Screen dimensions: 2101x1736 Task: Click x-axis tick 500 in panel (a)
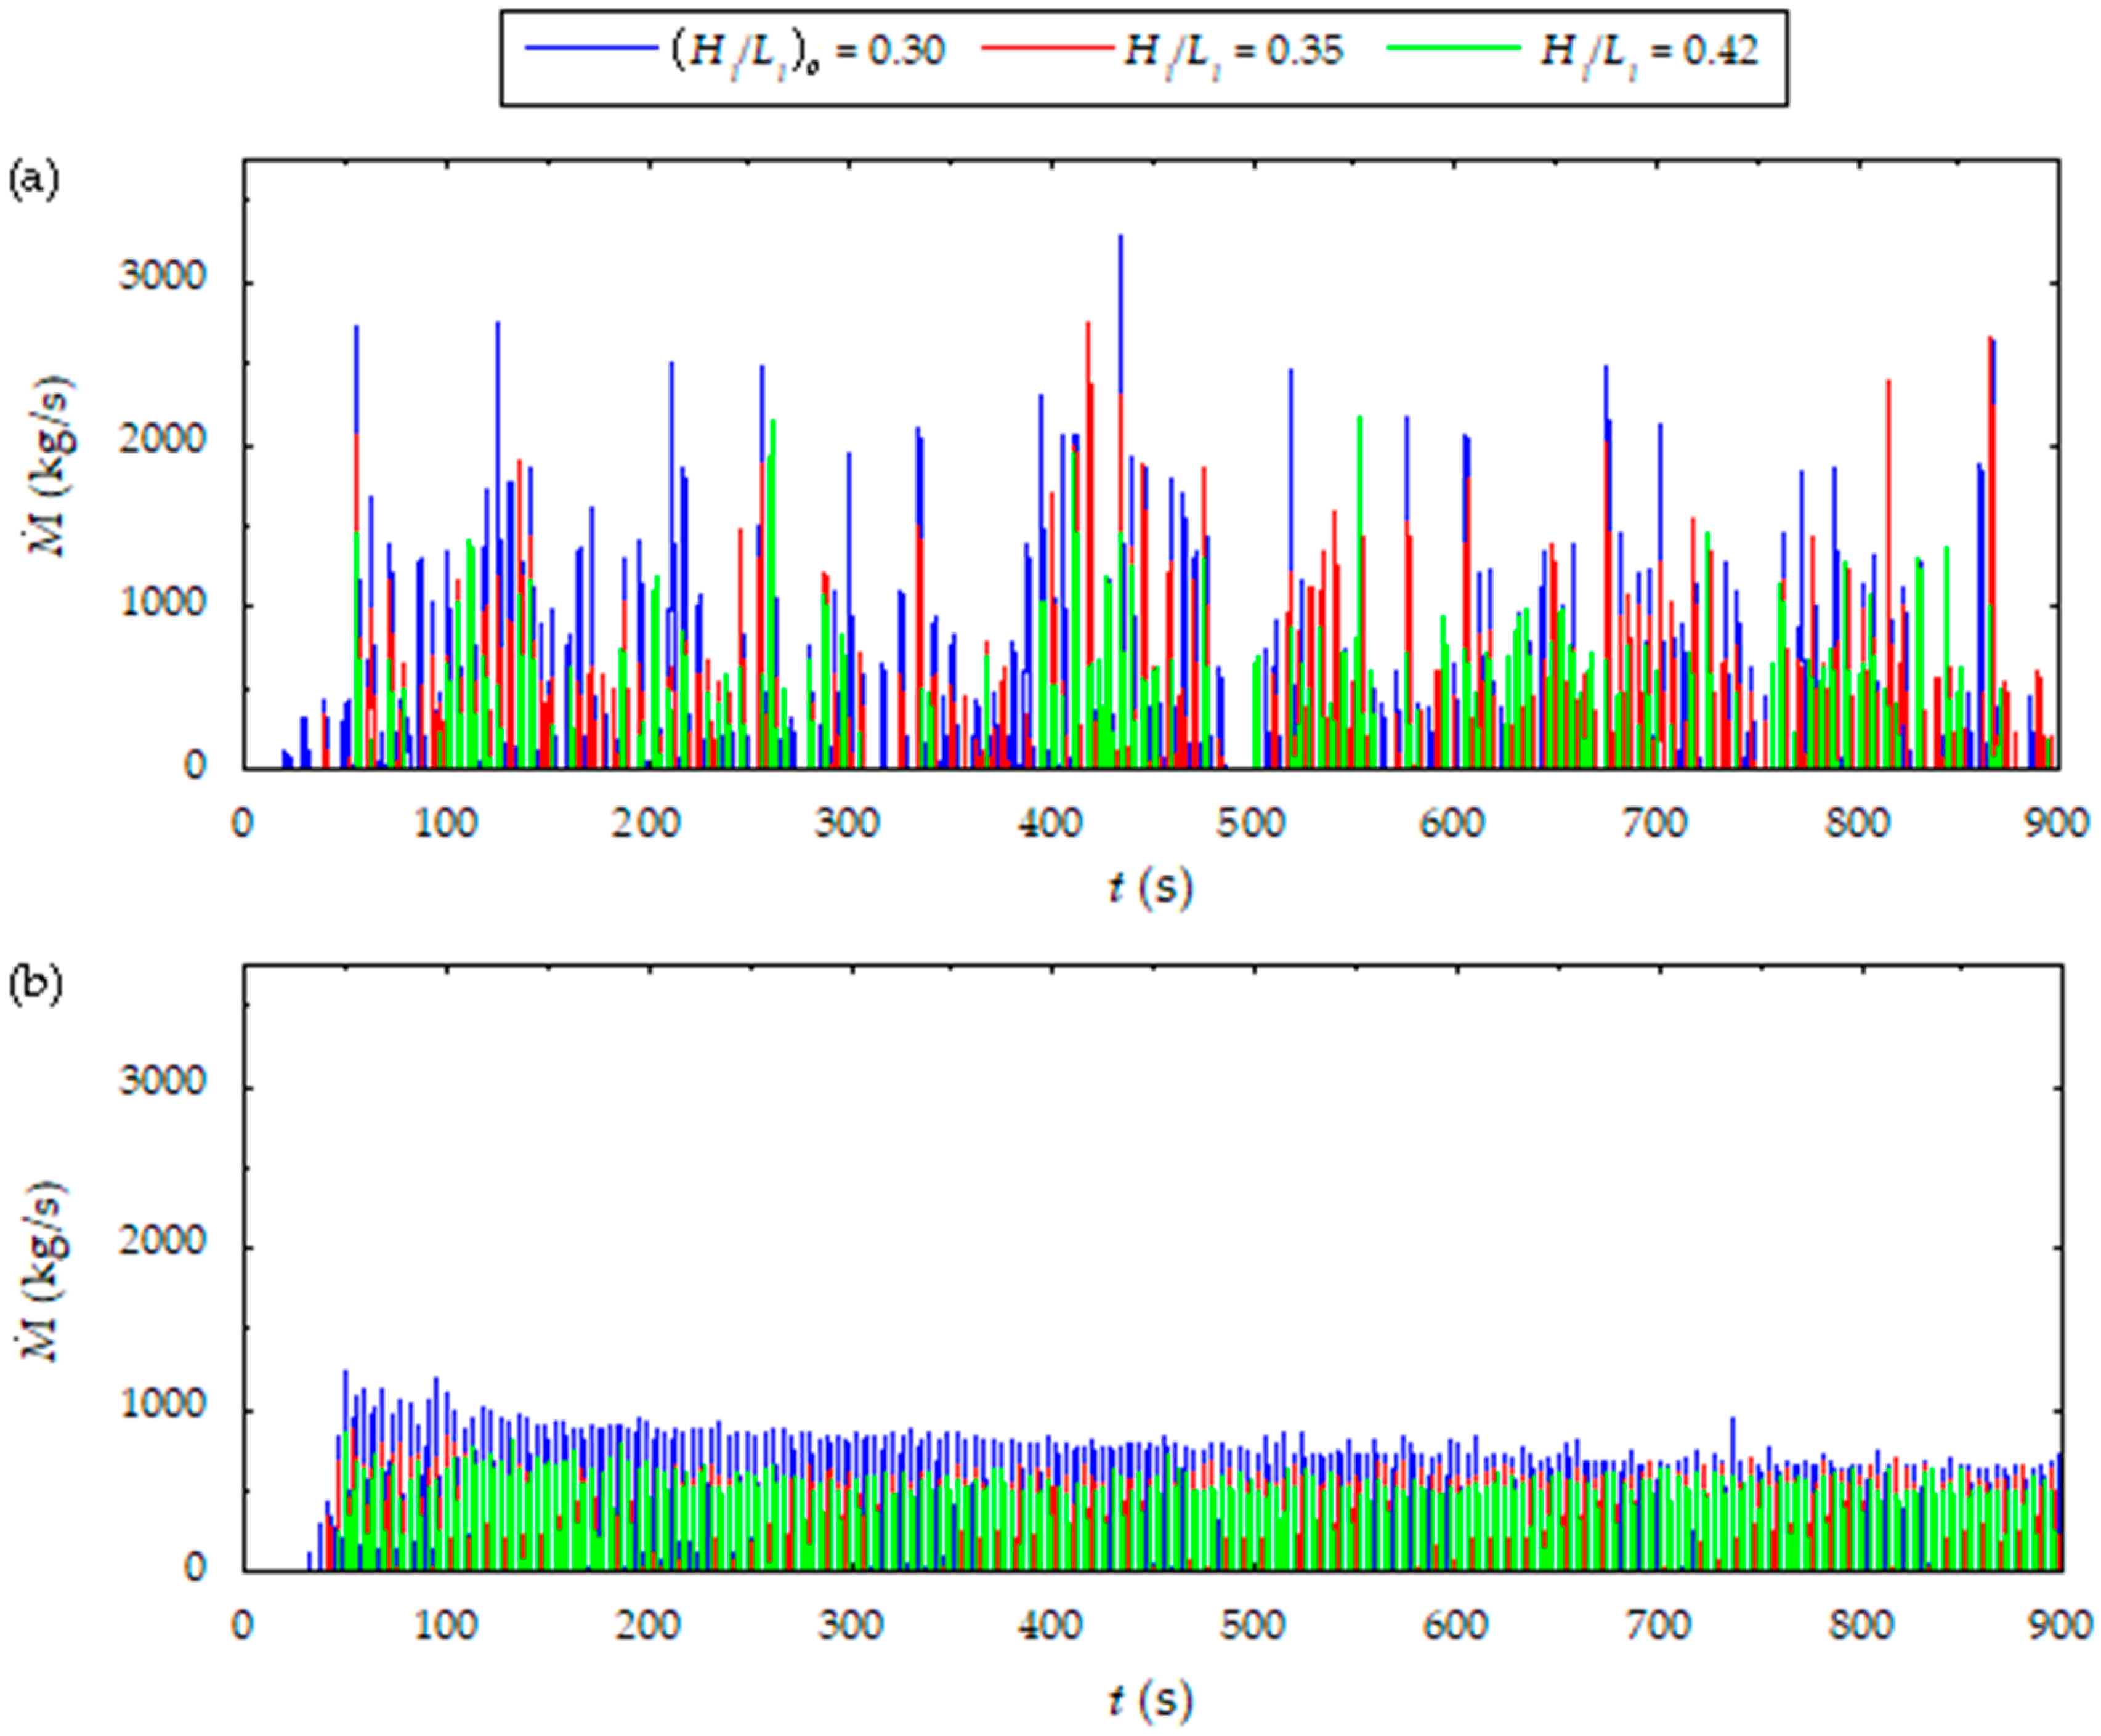(1252, 824)
